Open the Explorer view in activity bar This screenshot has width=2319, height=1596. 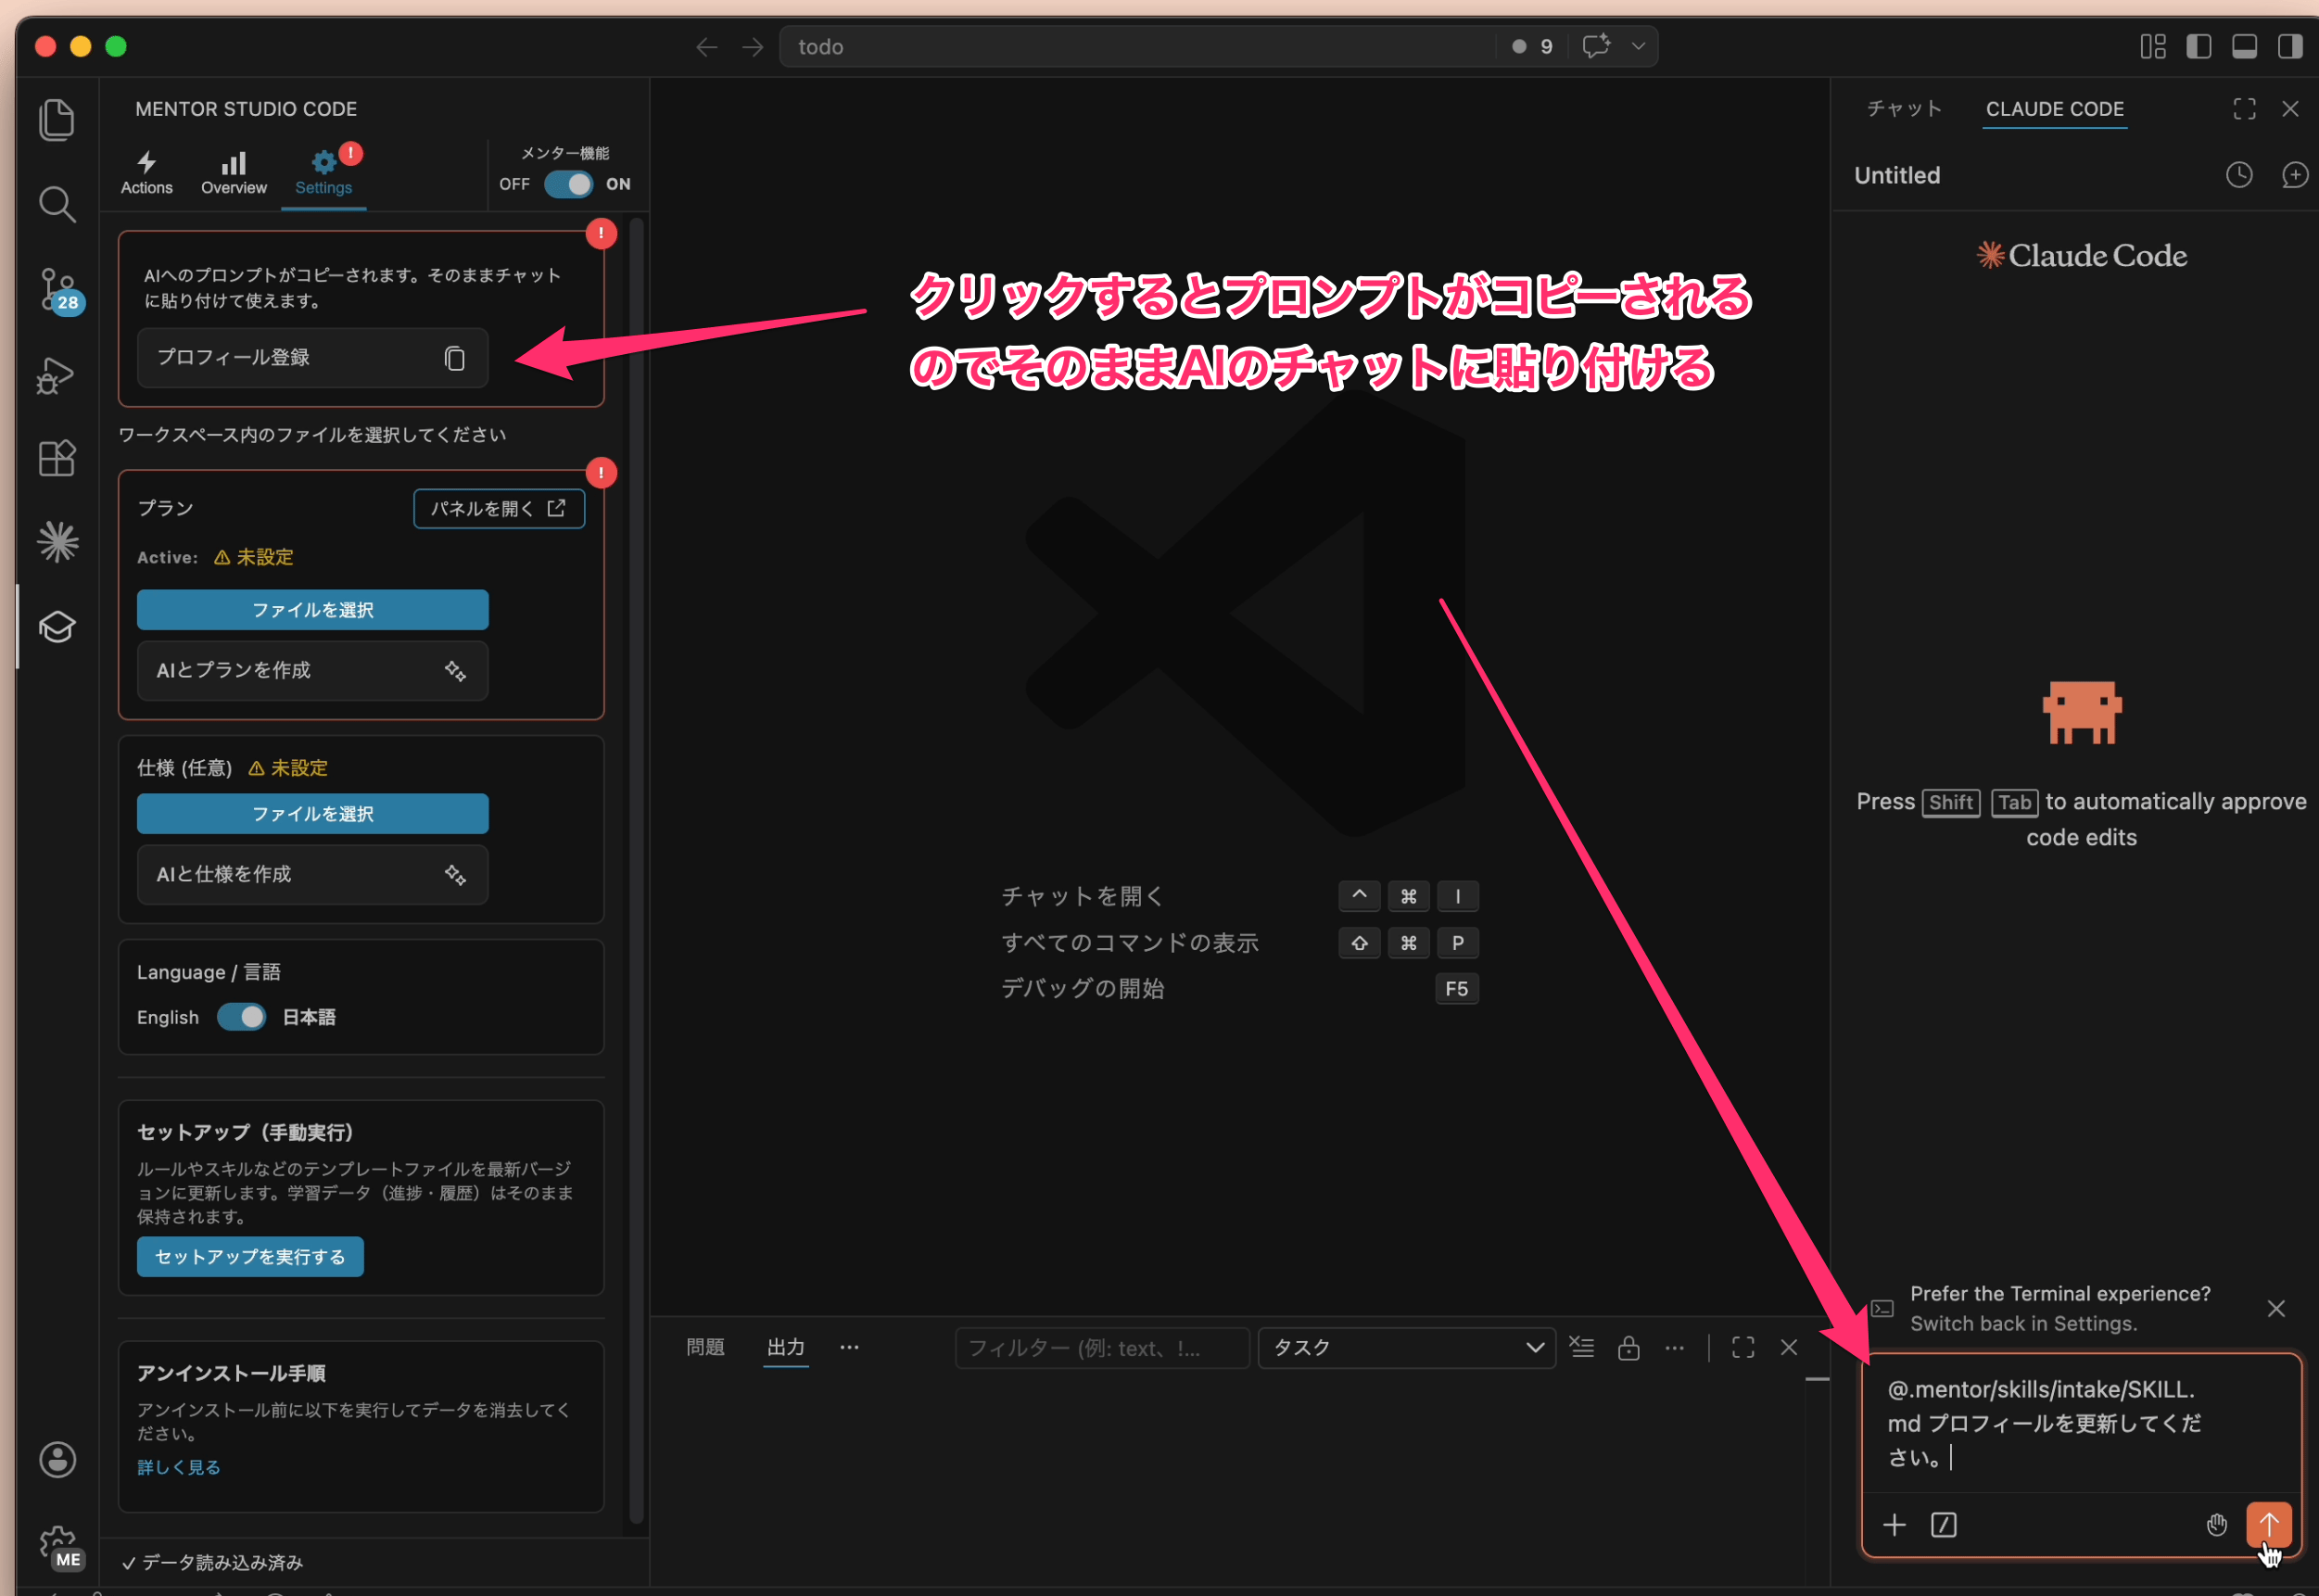57,120
